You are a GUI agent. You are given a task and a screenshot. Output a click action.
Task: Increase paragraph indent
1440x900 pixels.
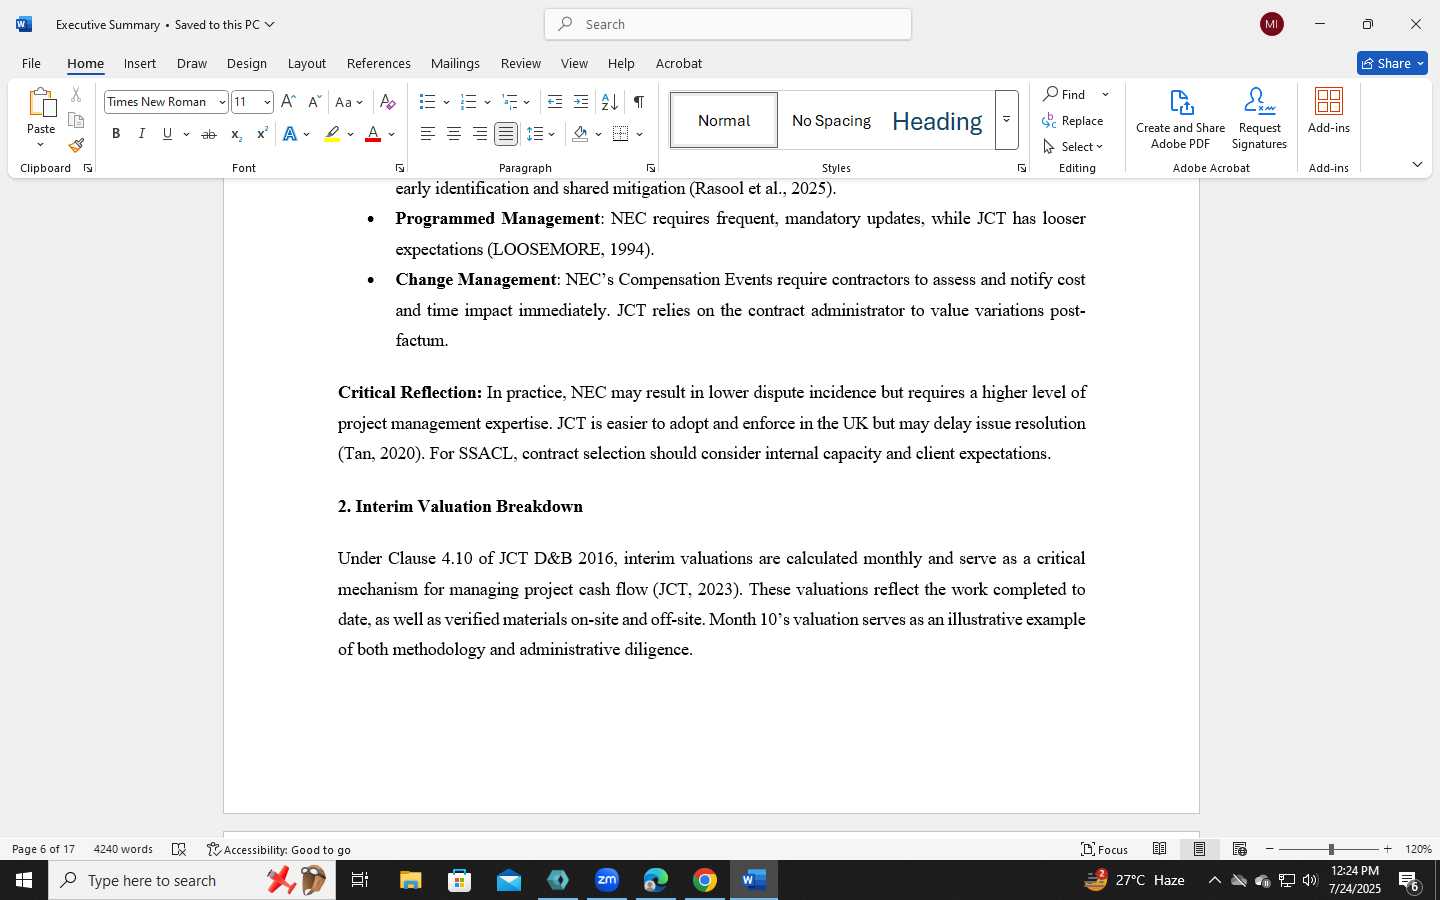(x=581, y=102)
